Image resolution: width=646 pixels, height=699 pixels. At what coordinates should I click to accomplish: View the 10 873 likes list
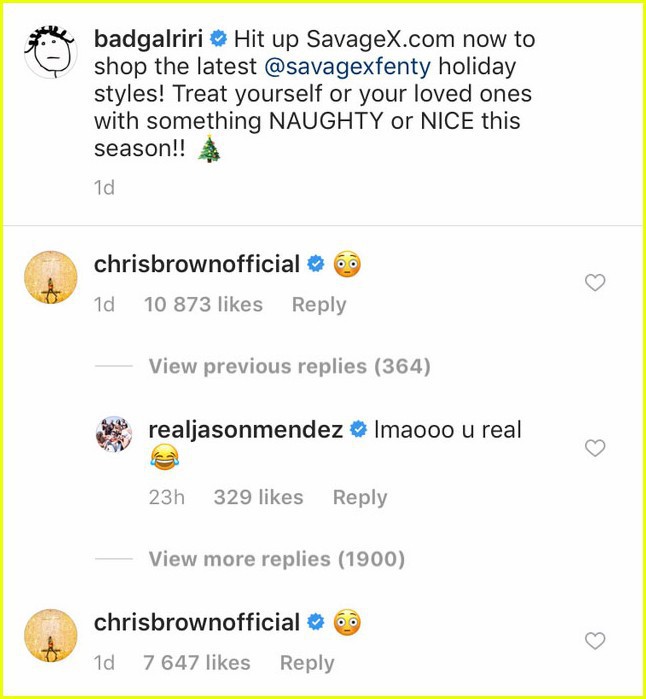coord(203,305)
